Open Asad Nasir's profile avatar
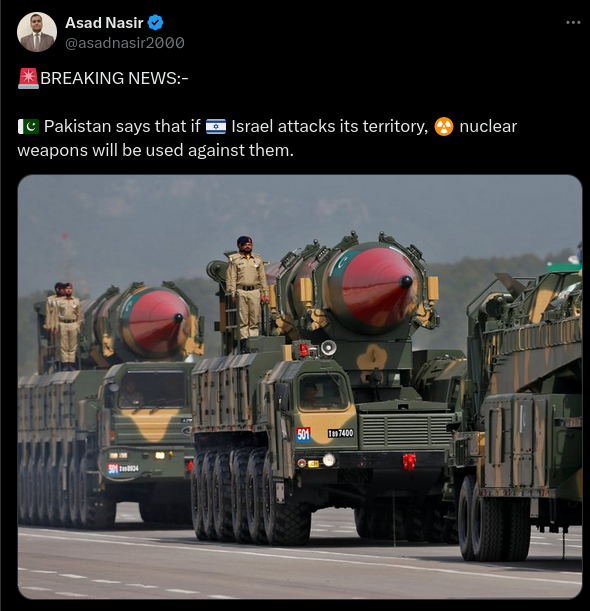This screenshot has height=611, width=590. coord(37,32)
